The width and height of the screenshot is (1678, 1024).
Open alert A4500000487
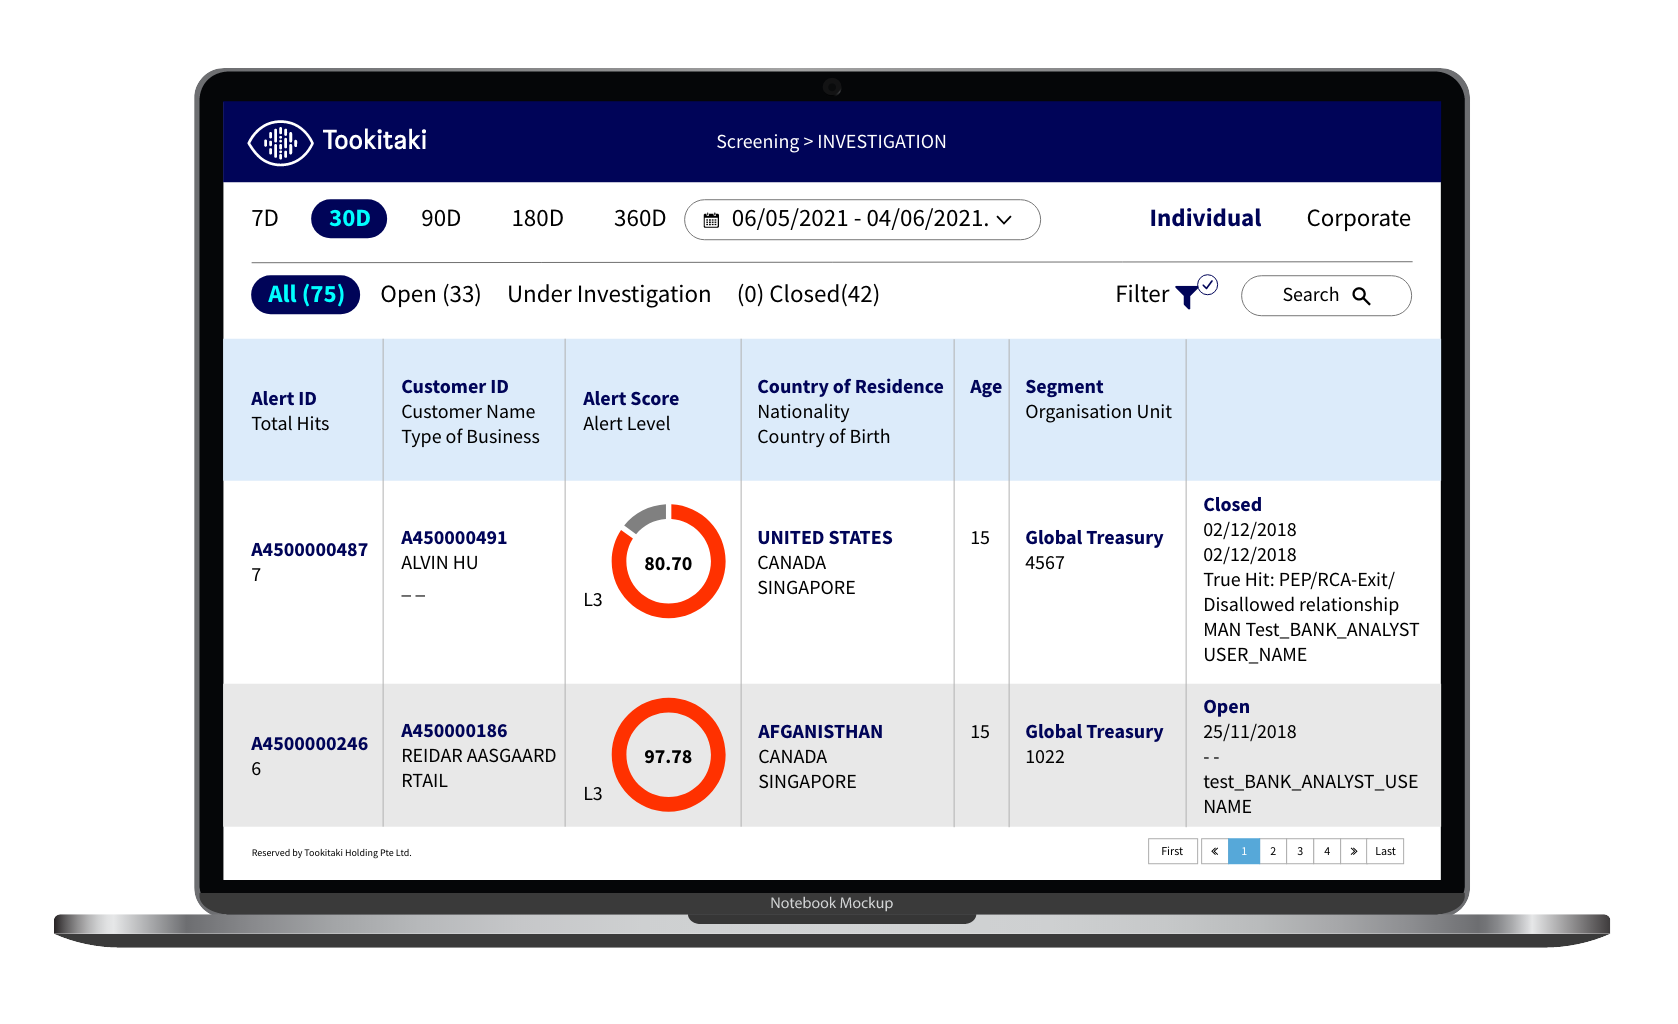(x=309, y=550)
